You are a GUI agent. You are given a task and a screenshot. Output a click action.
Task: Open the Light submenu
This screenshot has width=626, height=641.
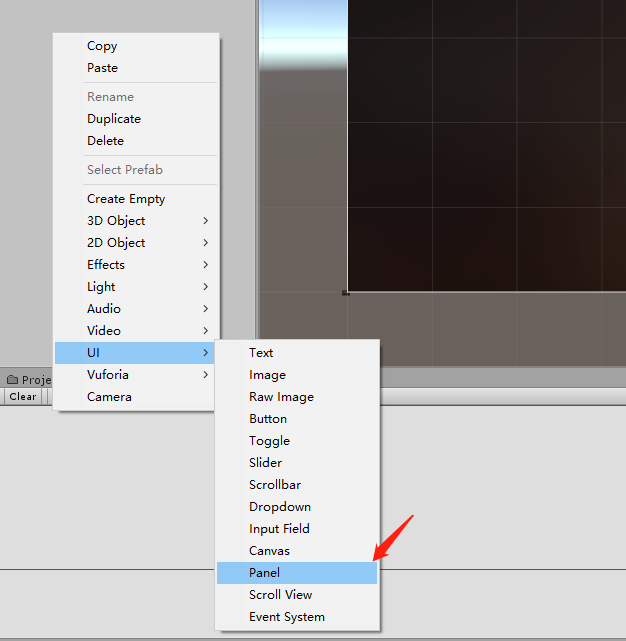[x=136, y=287]
